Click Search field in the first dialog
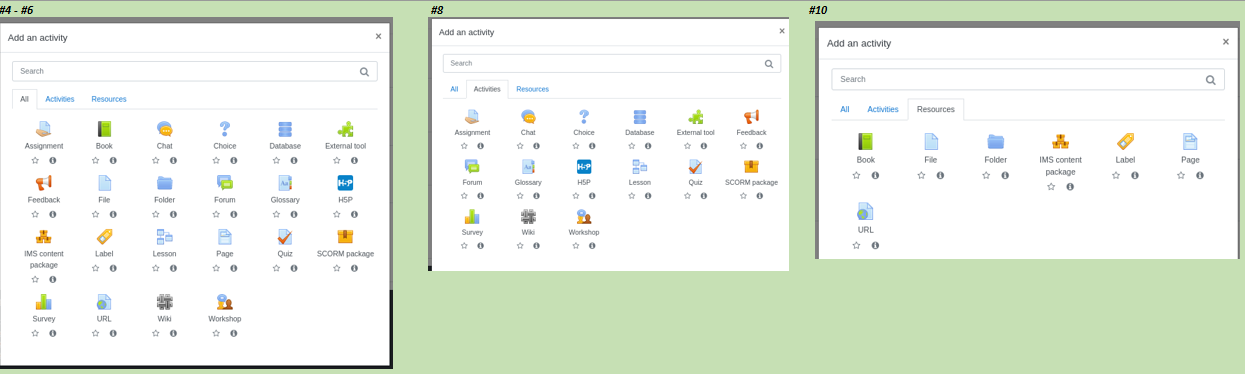 pyautogui.click(x=195, y=71)
